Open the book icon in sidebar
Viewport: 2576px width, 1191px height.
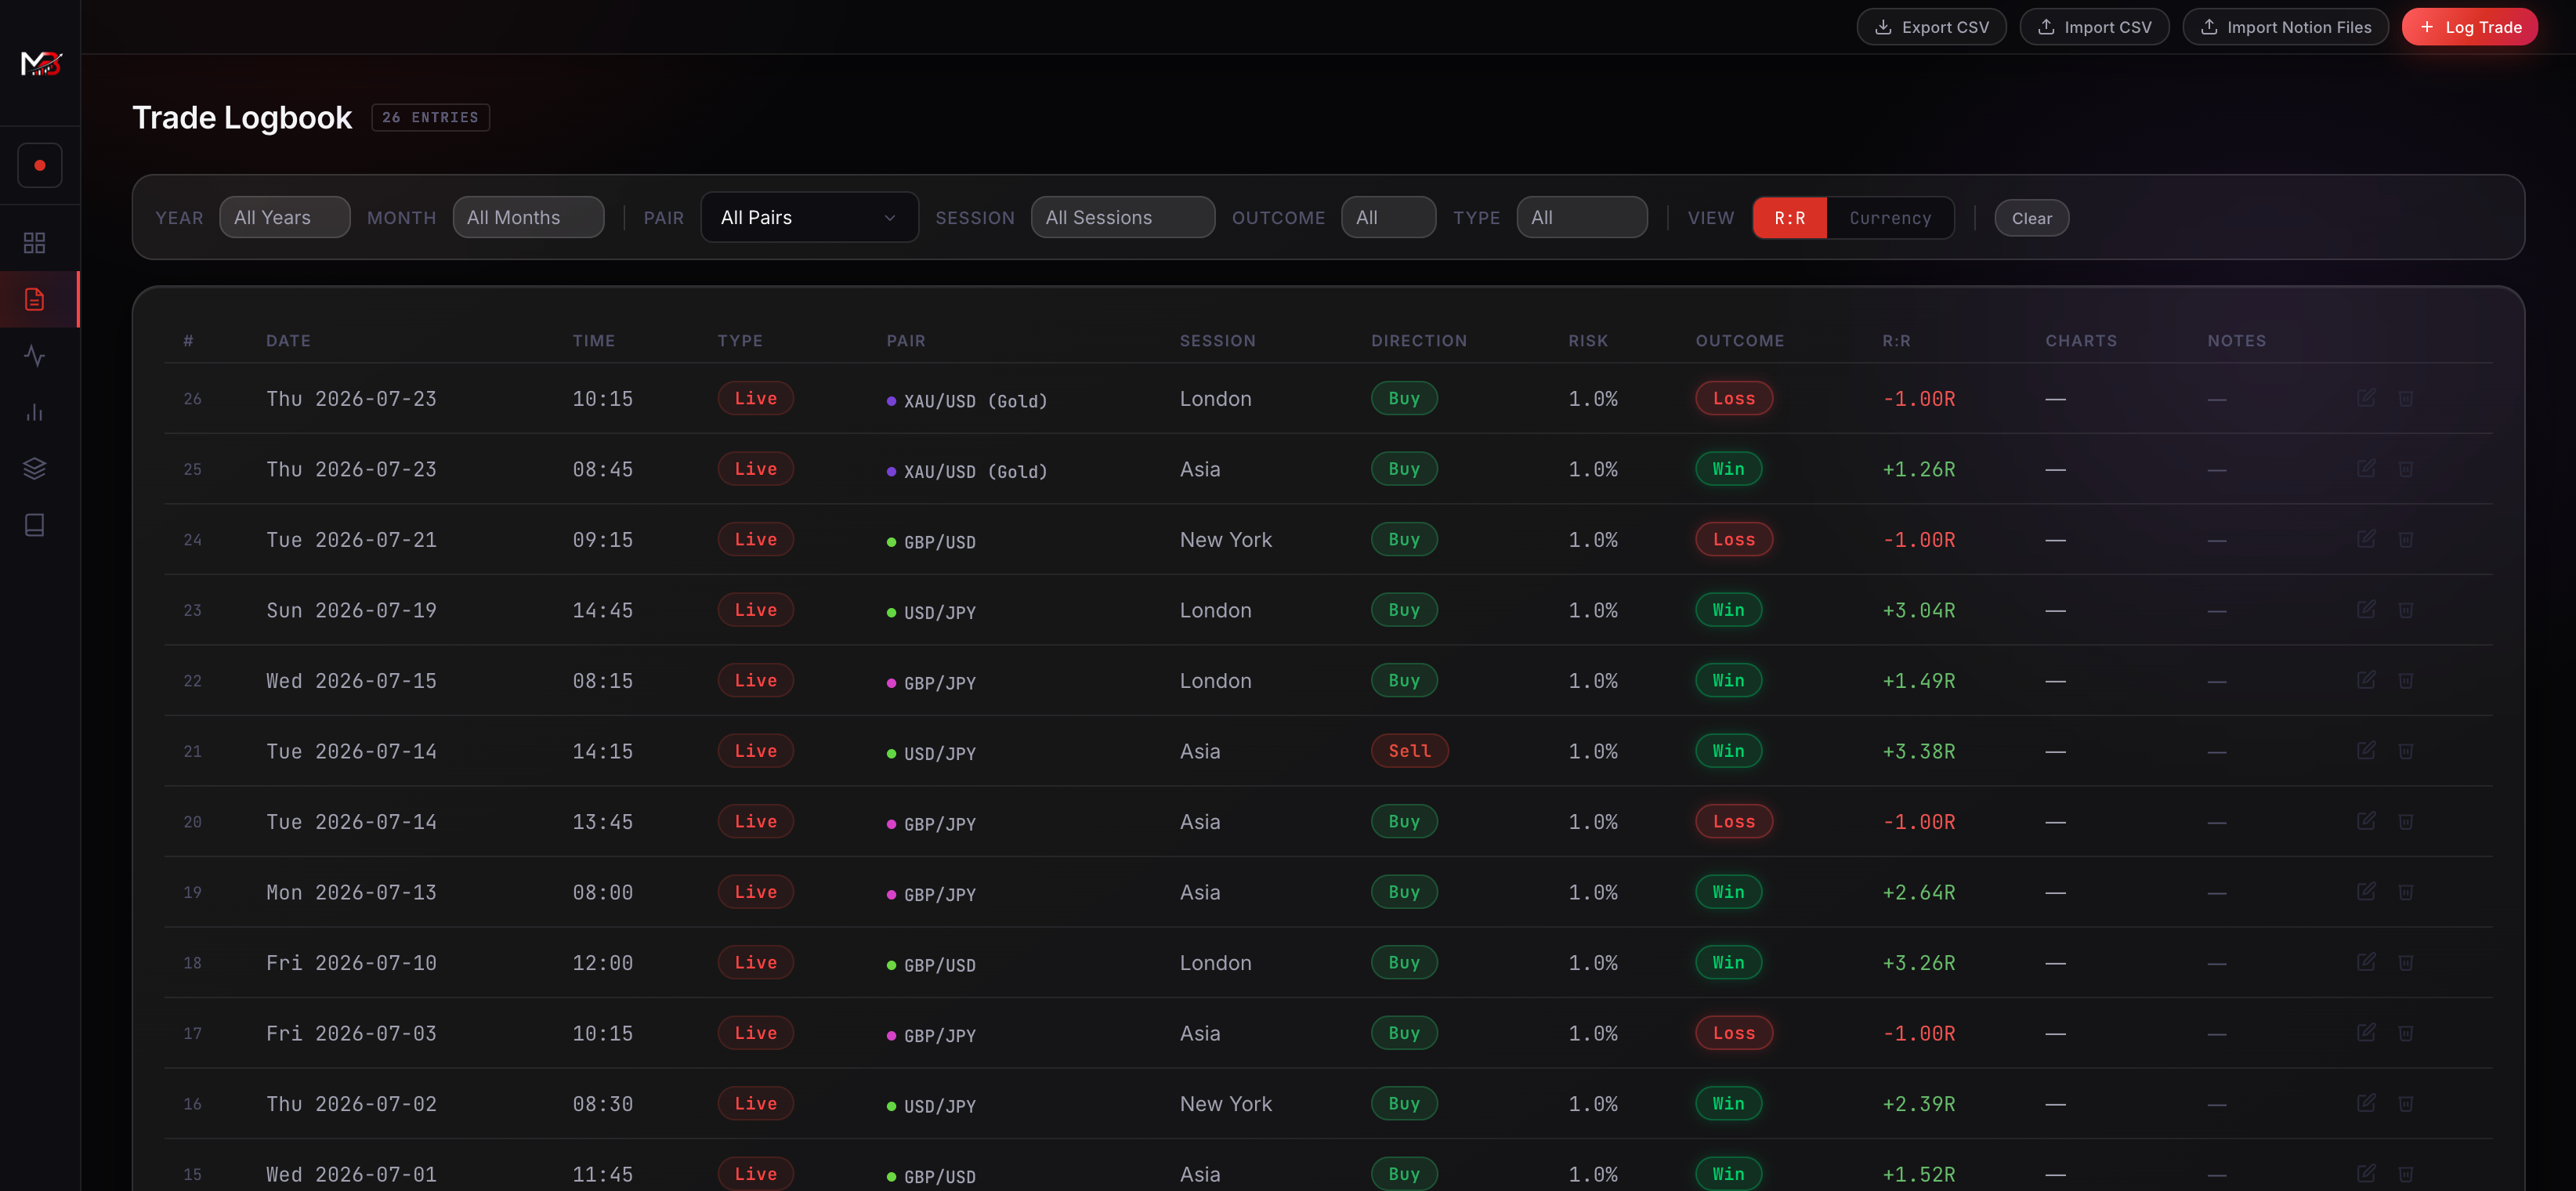point(35,525)
